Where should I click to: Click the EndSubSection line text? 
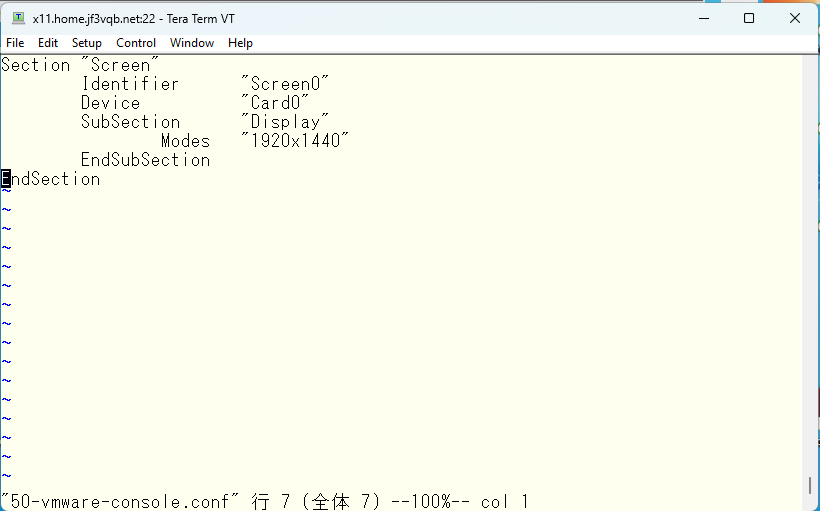coord(145,160)
